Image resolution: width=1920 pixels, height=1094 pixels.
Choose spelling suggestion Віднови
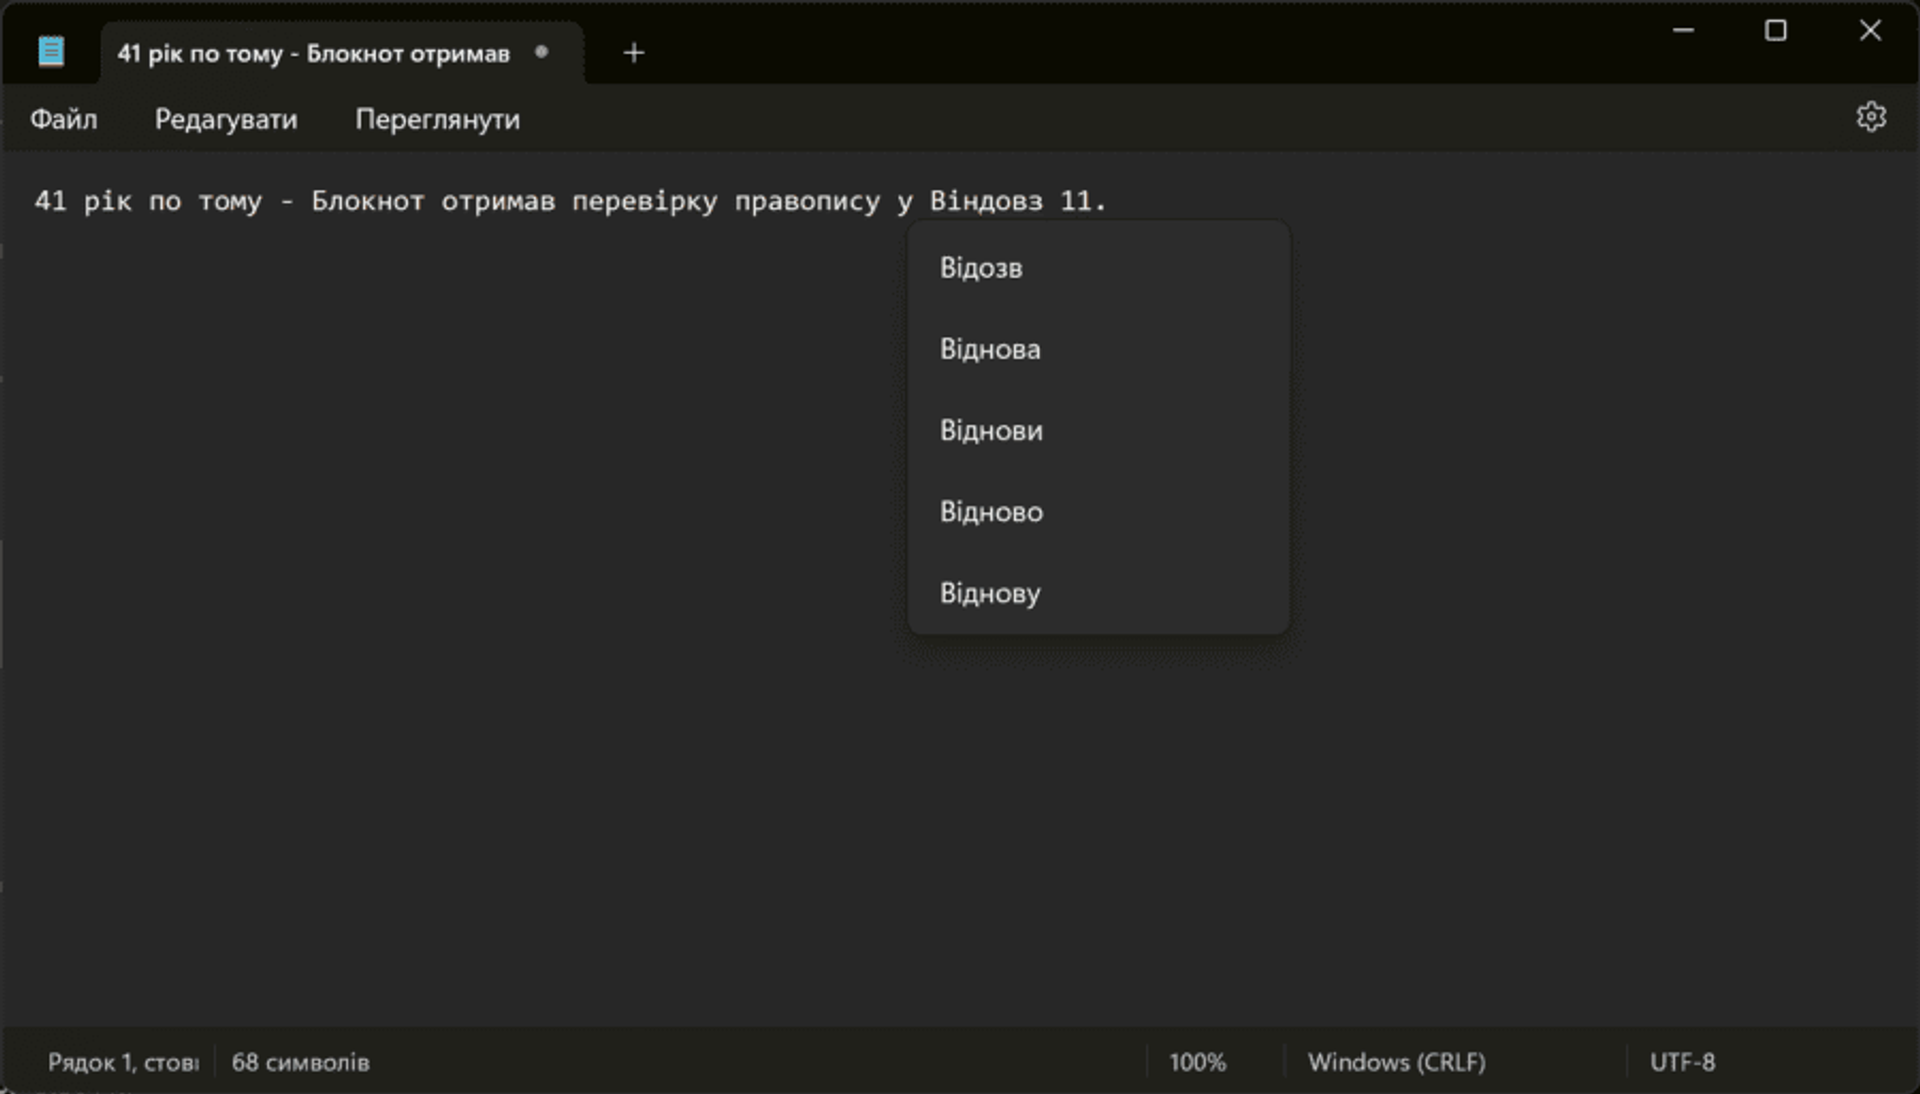[x=1098, y=431]
